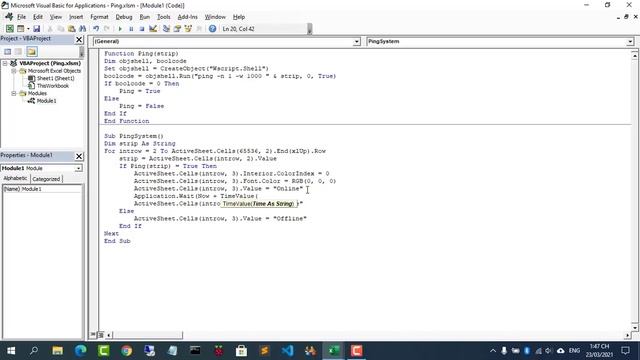
Task: Collapse the Modules folder node
Action: point(13,93)
